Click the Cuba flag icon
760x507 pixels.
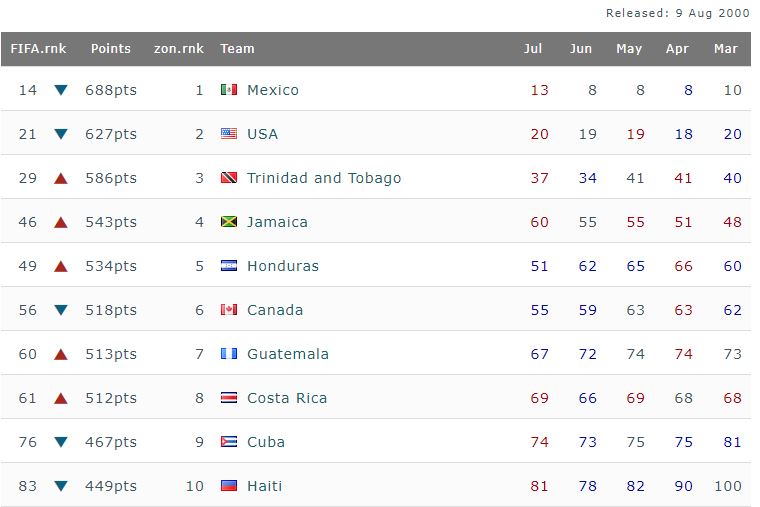(x=229, y=442)
